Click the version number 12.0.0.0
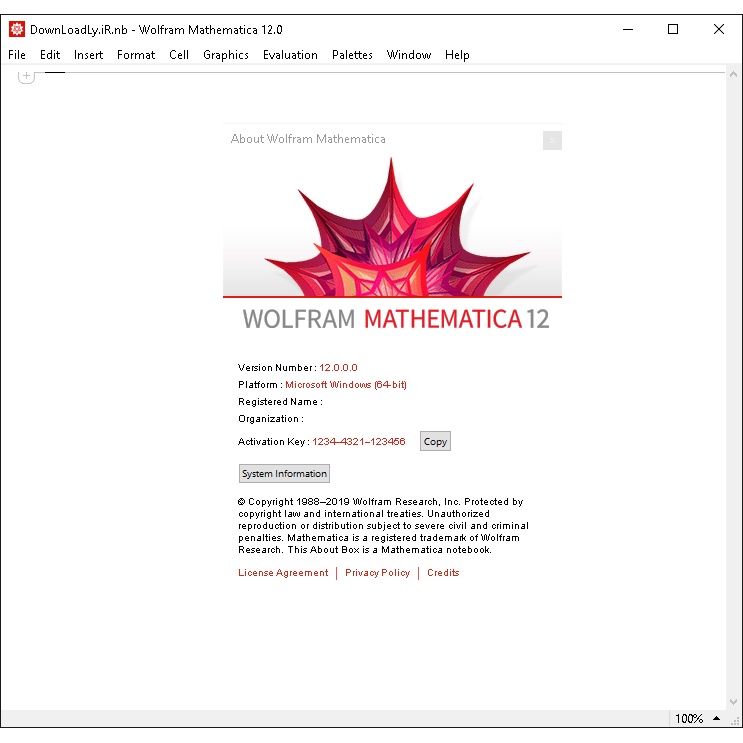The height and width of the screenshot is (743, 743). (338, 367)
